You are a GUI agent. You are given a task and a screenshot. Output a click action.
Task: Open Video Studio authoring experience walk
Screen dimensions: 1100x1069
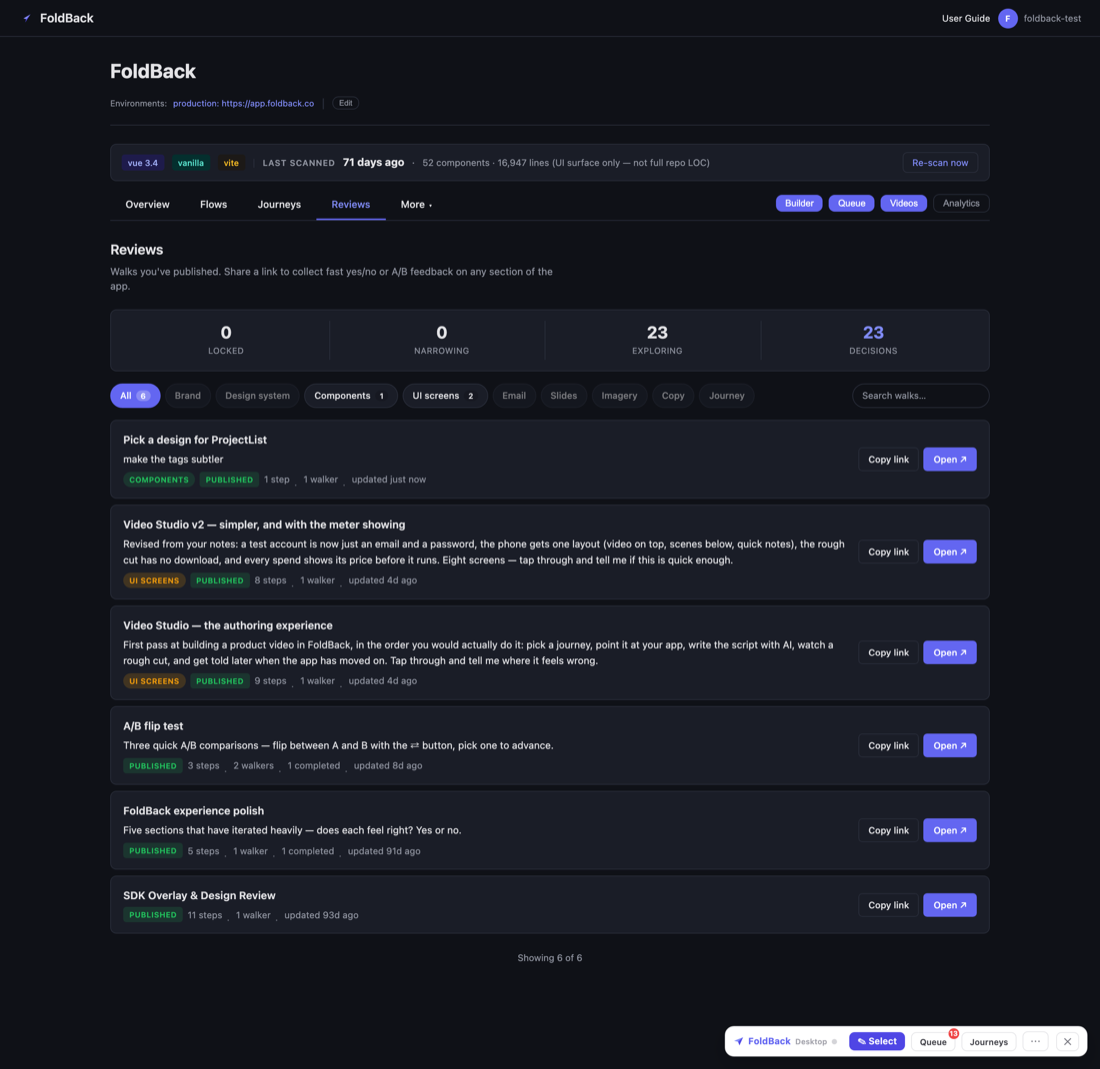tap(949, 652)
